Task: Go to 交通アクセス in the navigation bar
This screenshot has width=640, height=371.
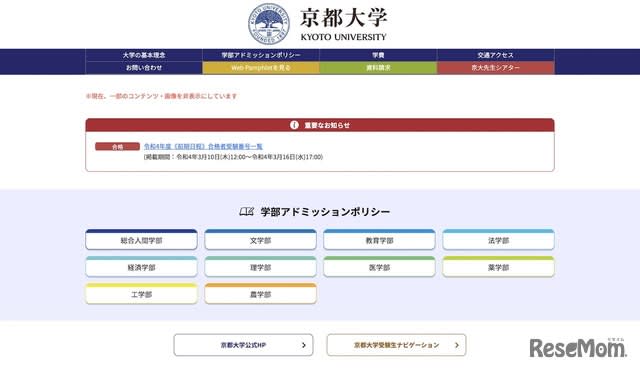Action: point(496,55)
